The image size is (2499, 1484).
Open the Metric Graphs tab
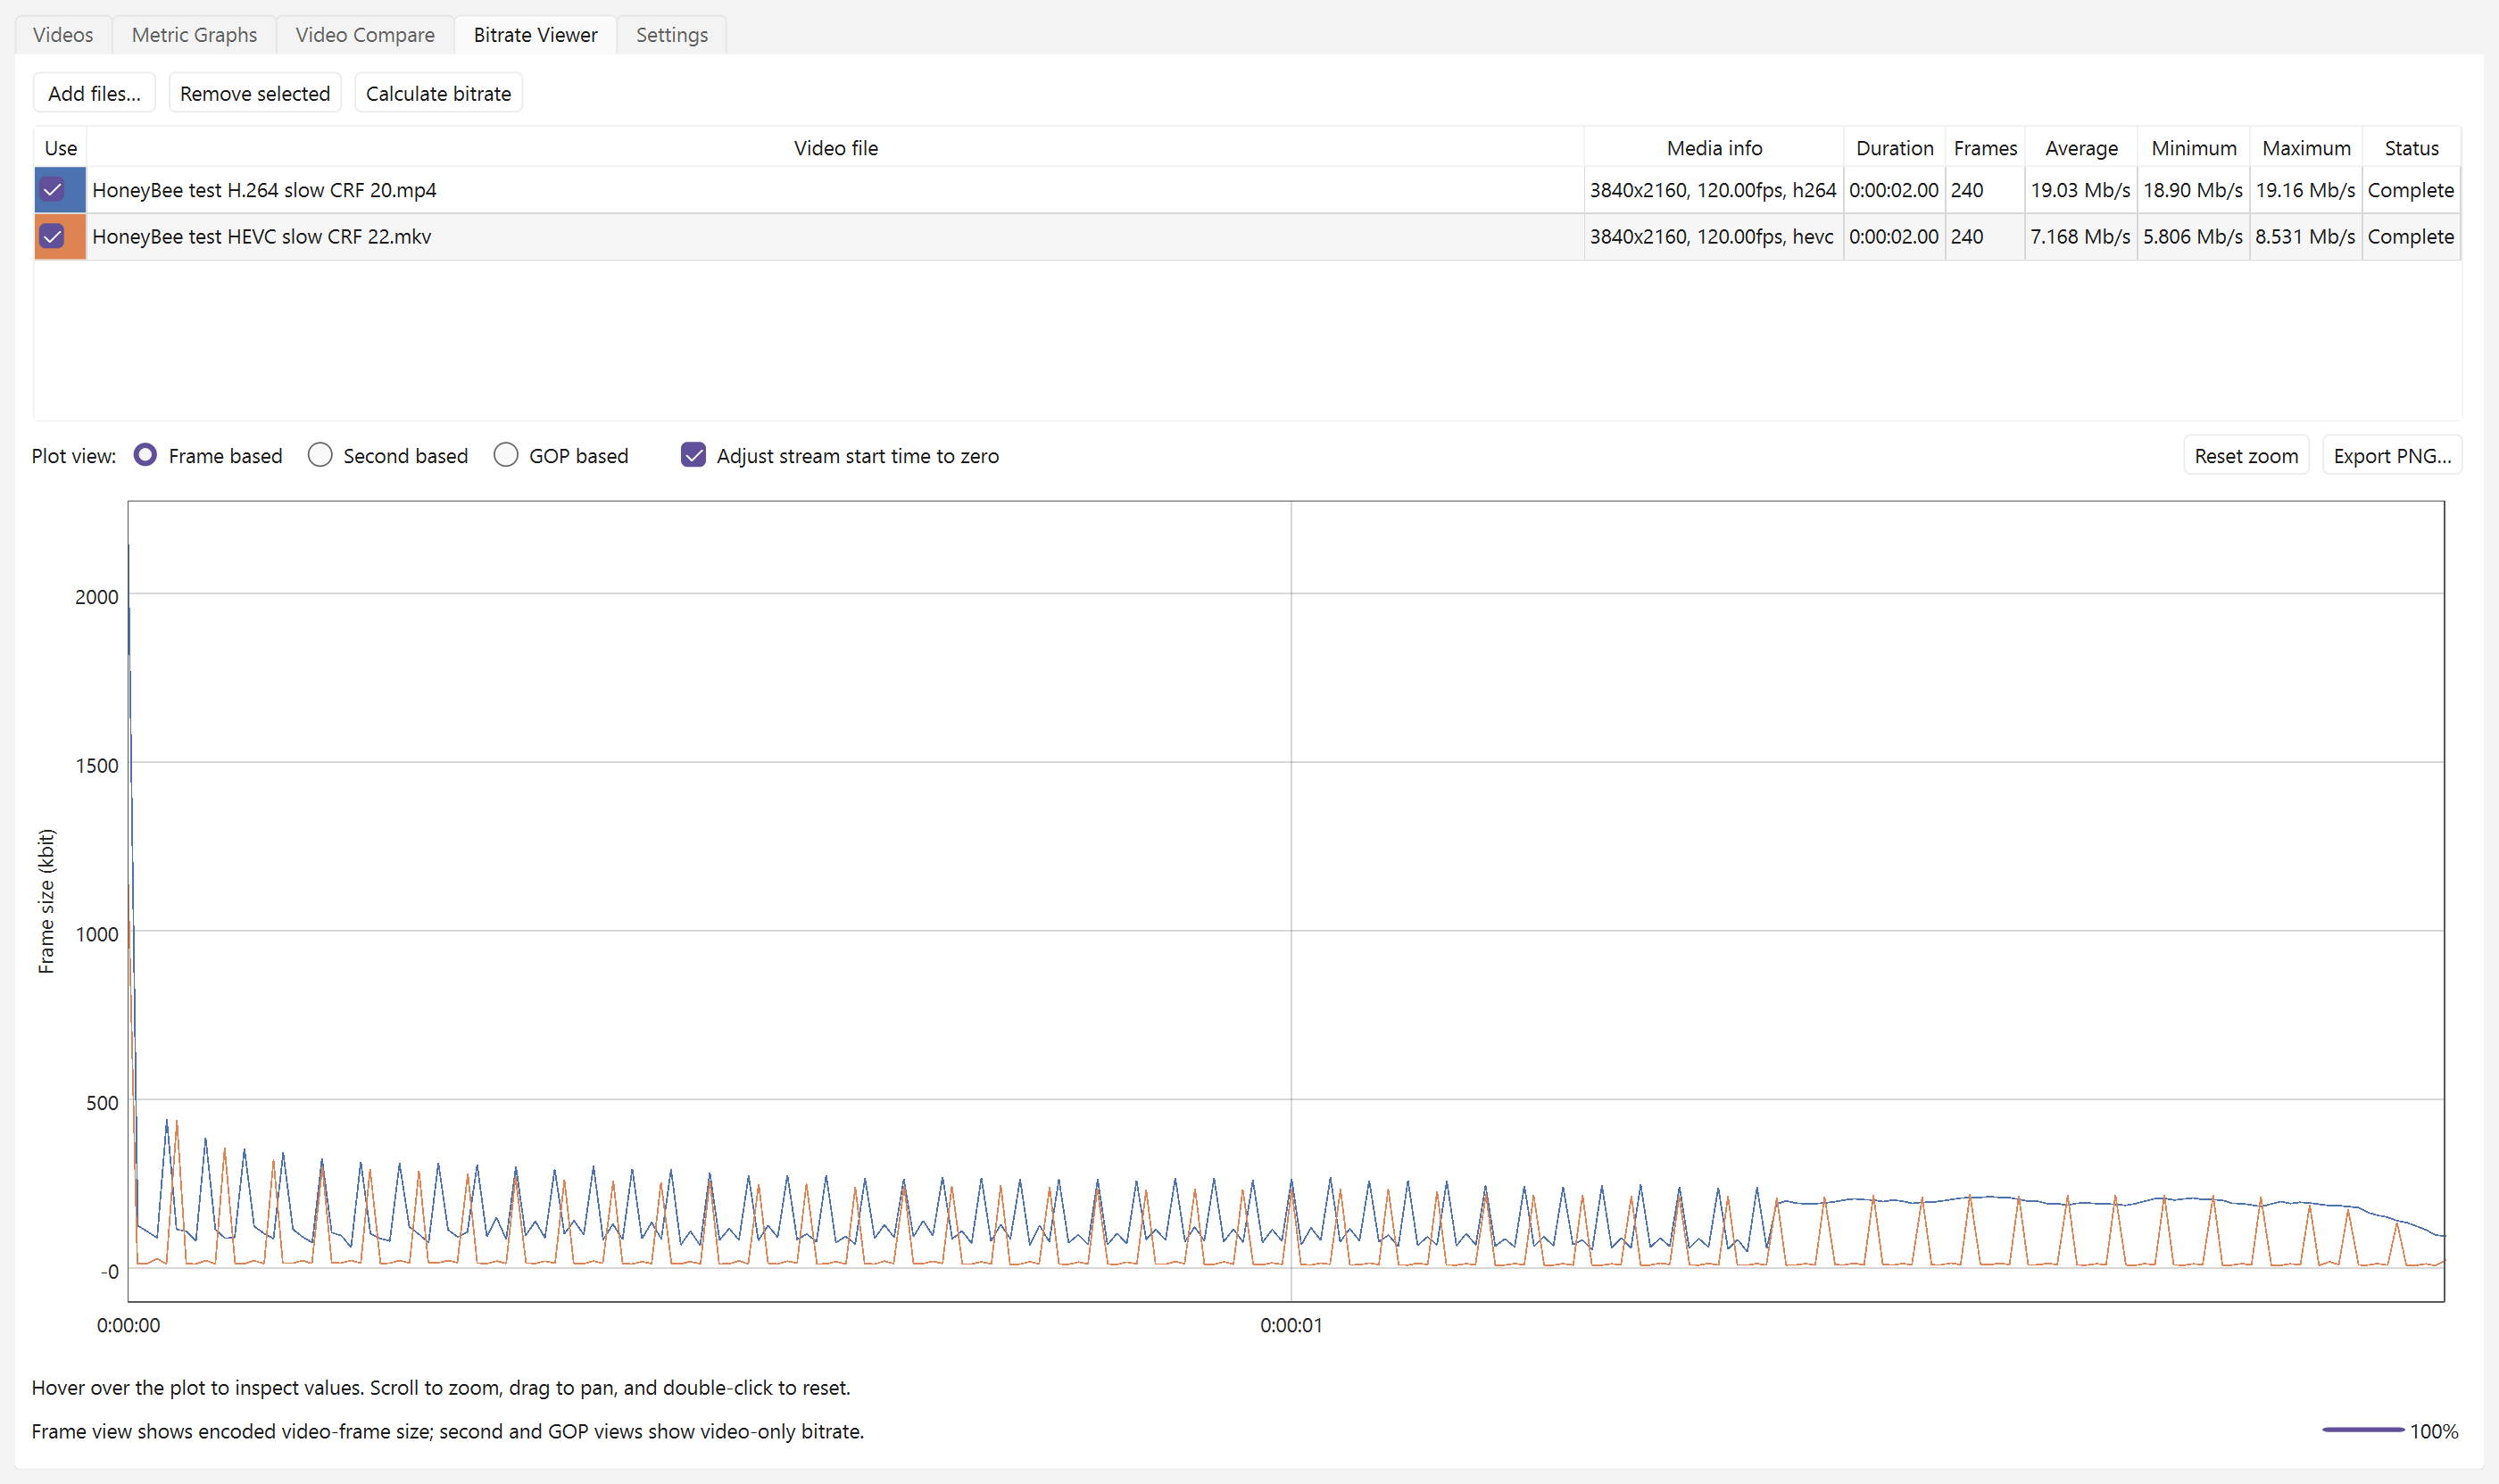click(x=194, y=35)
